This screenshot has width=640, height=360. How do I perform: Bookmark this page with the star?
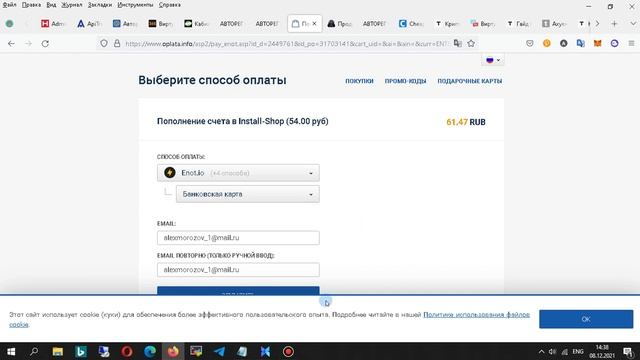point(471,43)
